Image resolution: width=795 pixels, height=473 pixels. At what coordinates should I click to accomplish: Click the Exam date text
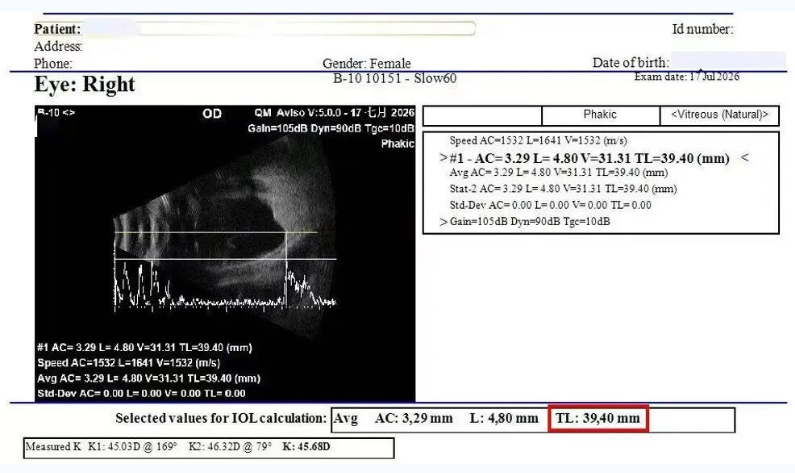click(x=686, y=77)
